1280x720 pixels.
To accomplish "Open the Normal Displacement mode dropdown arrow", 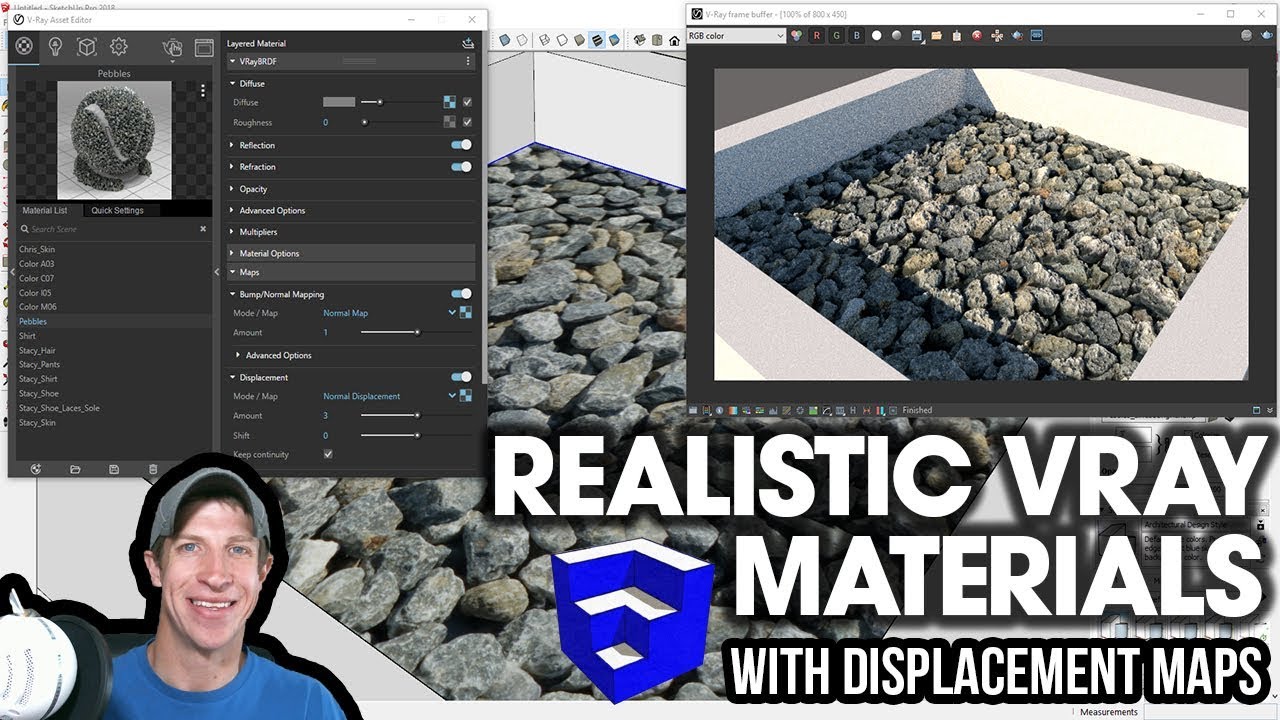I will pyautogui.click(x=452, y=396).
